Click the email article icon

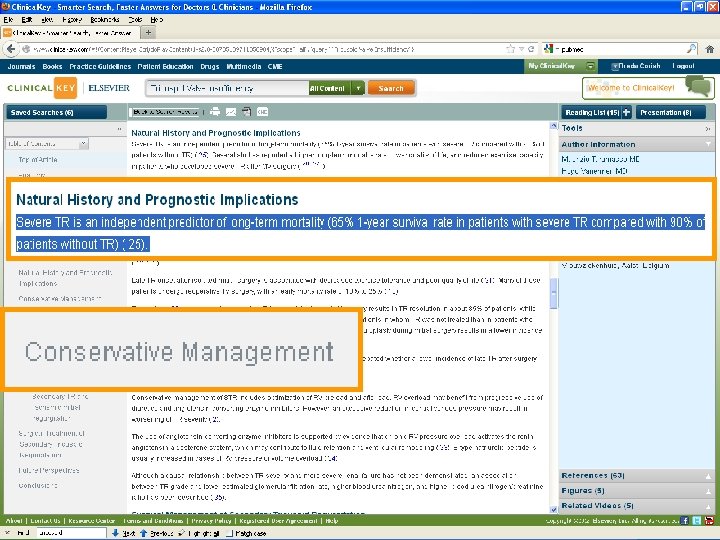[x=231, y=112]
